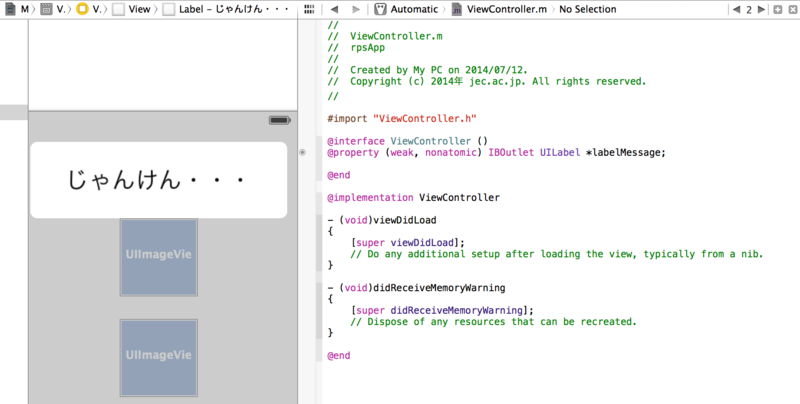Open the No Selection symbol menu
Screen dimensions: 800x404
[x=587, y=9]
